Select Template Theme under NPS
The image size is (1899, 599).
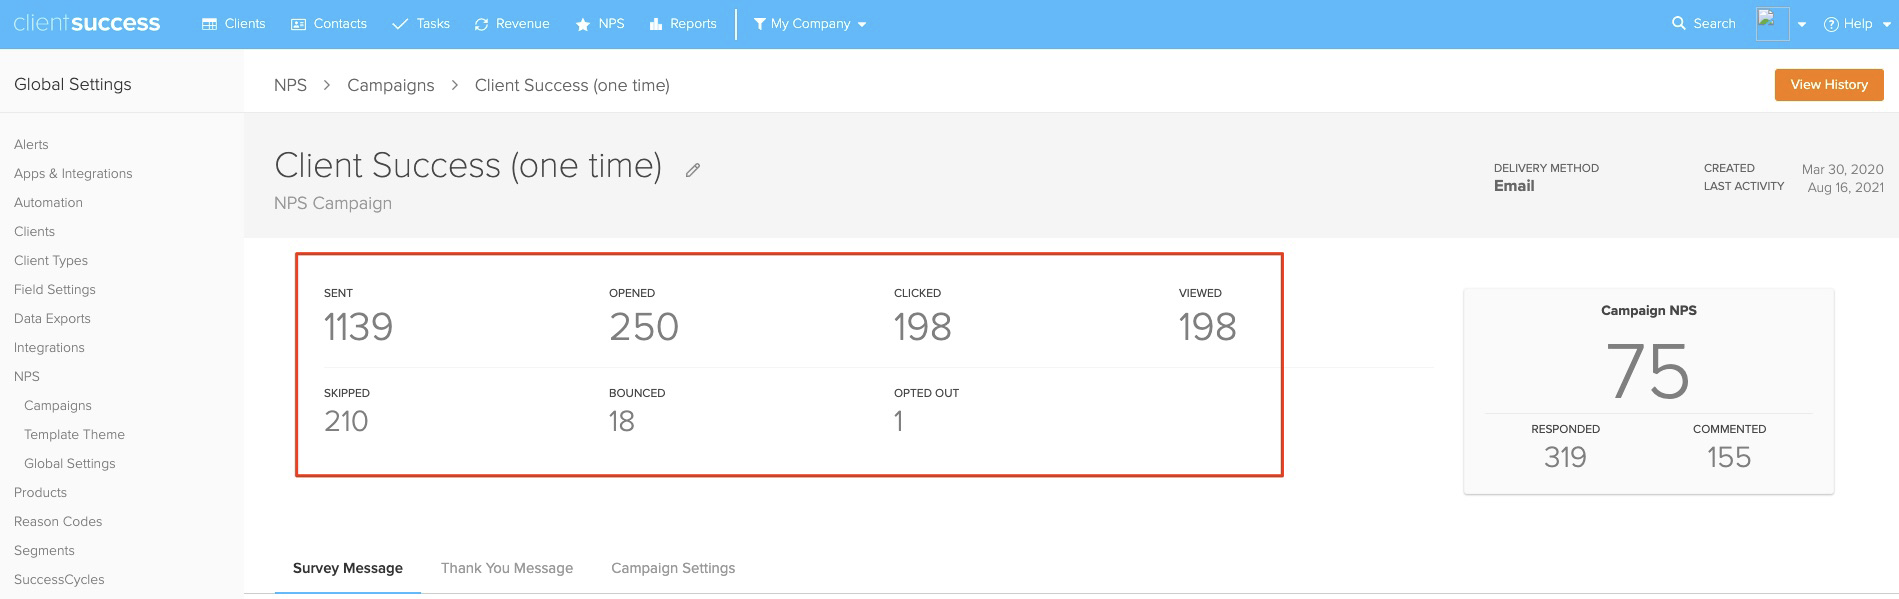coord(74,434)
